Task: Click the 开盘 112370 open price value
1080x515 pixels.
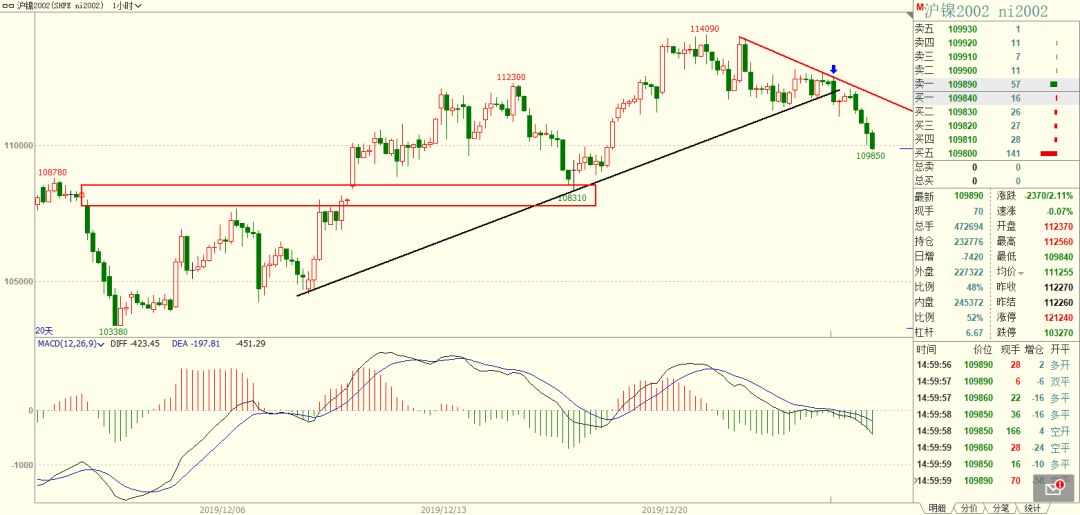Action: (1059, 226)
